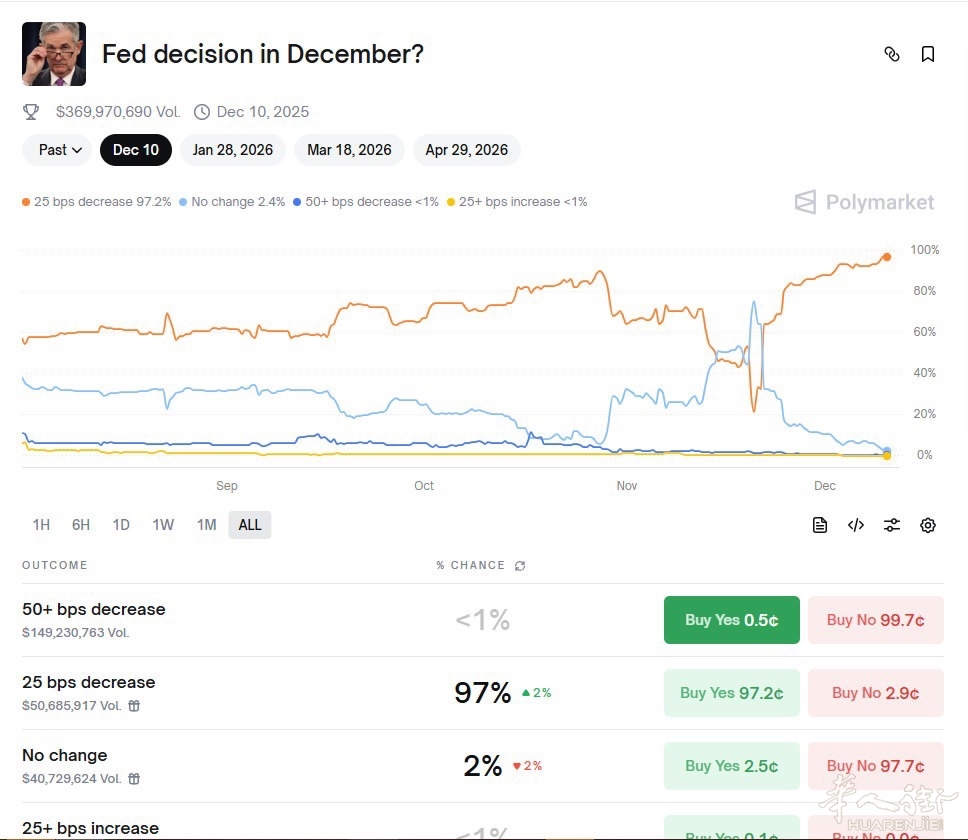
Task: Click the rewards icon under 25 bps decrease
Action: click(134, 706)
